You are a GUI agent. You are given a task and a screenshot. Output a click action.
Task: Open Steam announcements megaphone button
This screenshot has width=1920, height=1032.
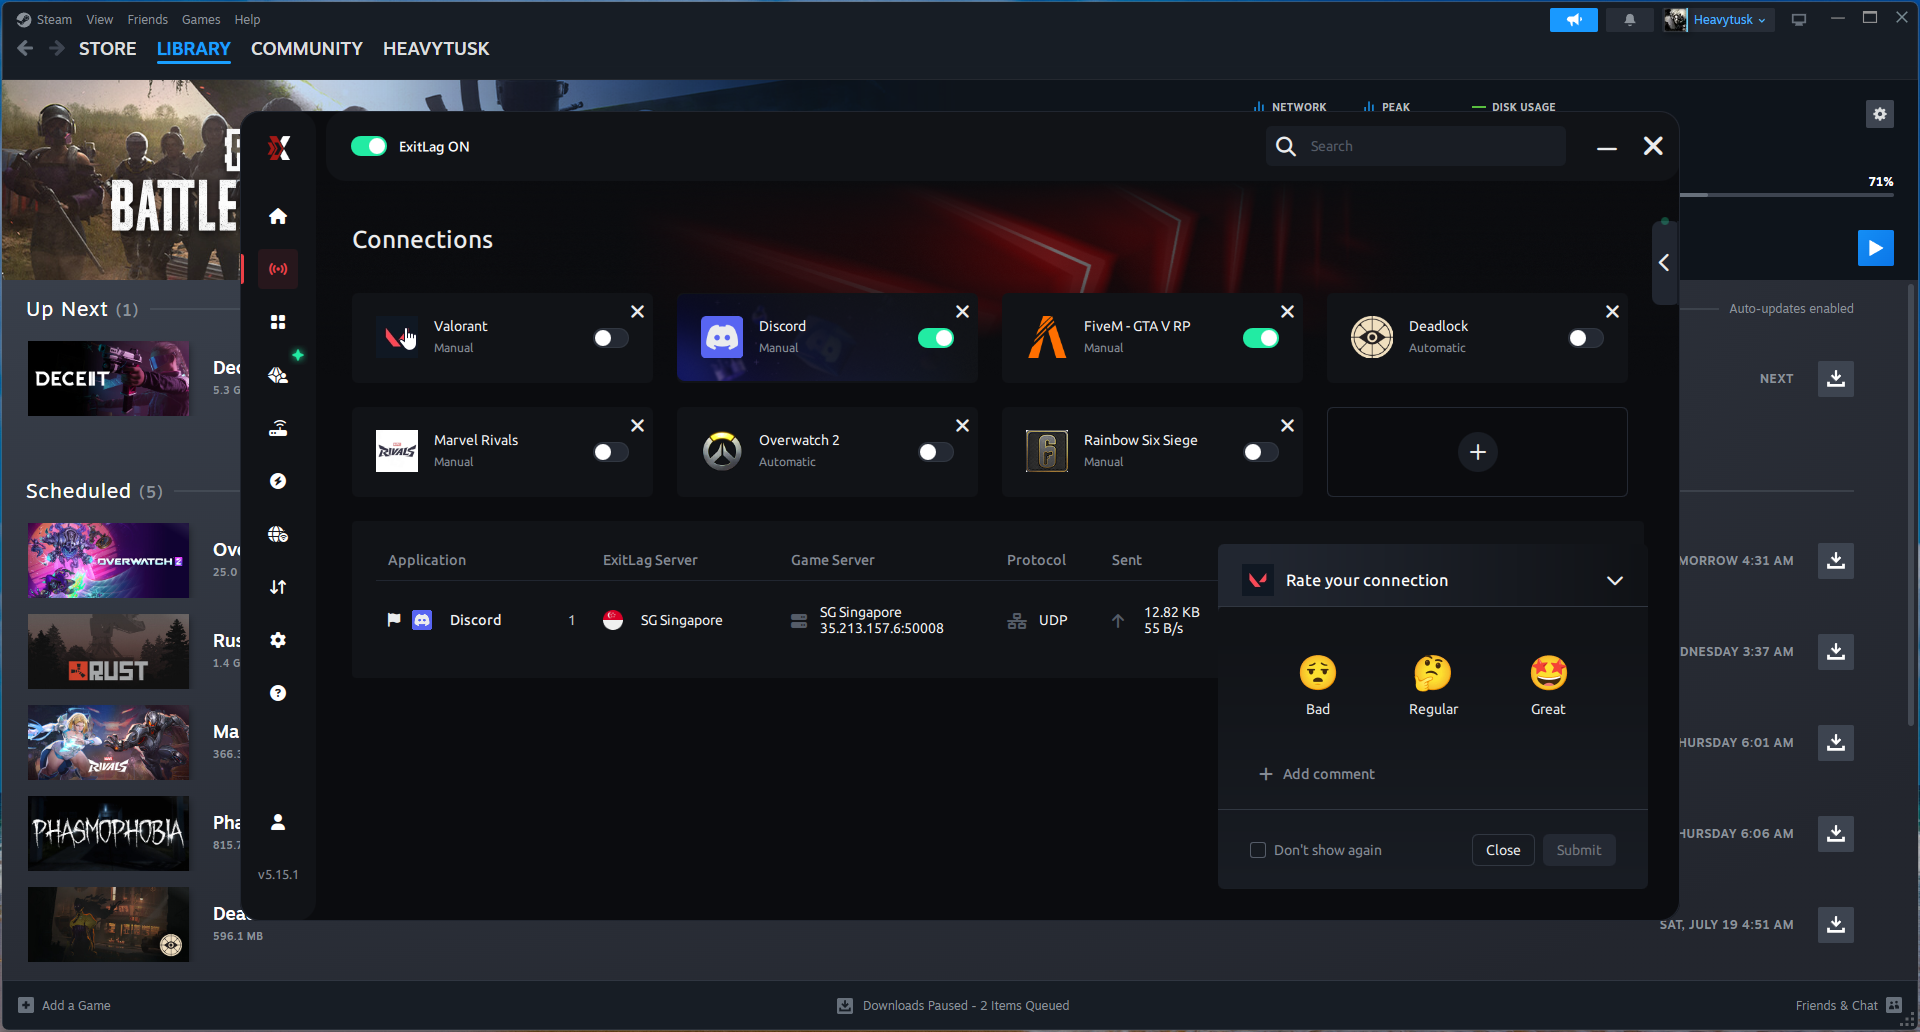(x=1574, y=20)
